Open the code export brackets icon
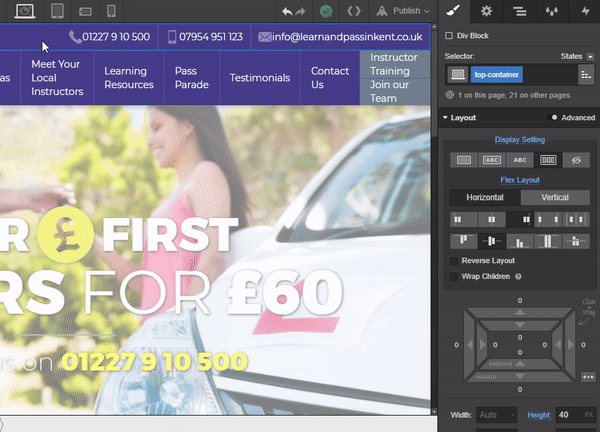 (x=354, y=11)
